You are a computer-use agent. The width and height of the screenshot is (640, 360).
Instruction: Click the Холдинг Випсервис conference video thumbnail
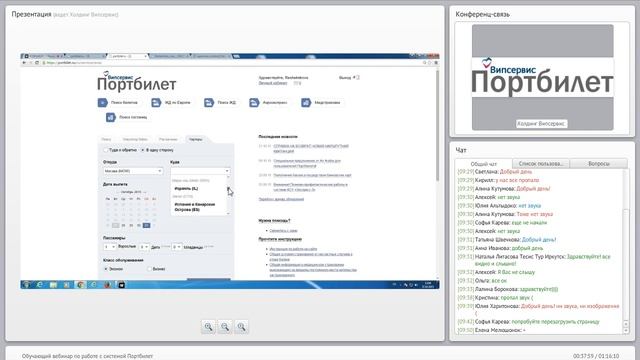[x=542, y=78]
